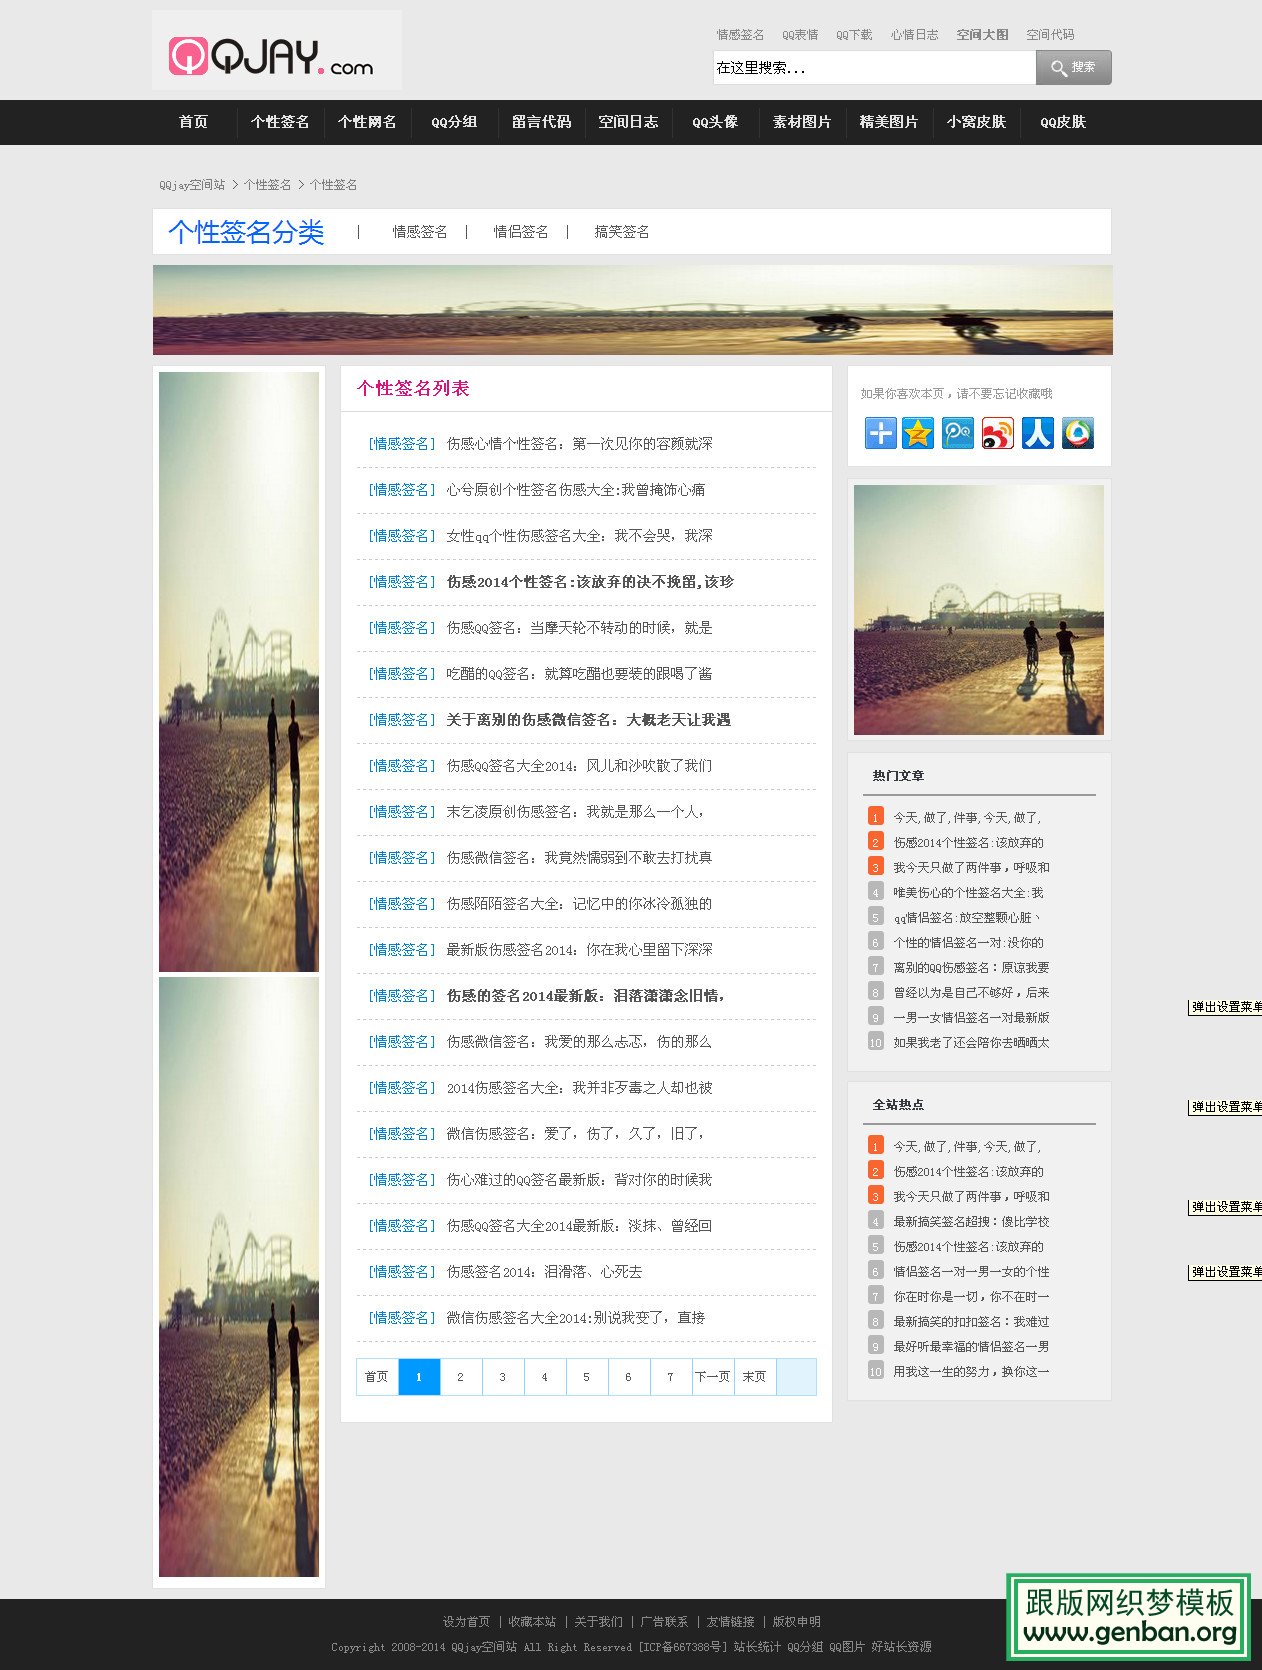Click the top link 空间代码
Image resolution: width=1262 pixels, height=1670 pixels.
(1050, 35)
